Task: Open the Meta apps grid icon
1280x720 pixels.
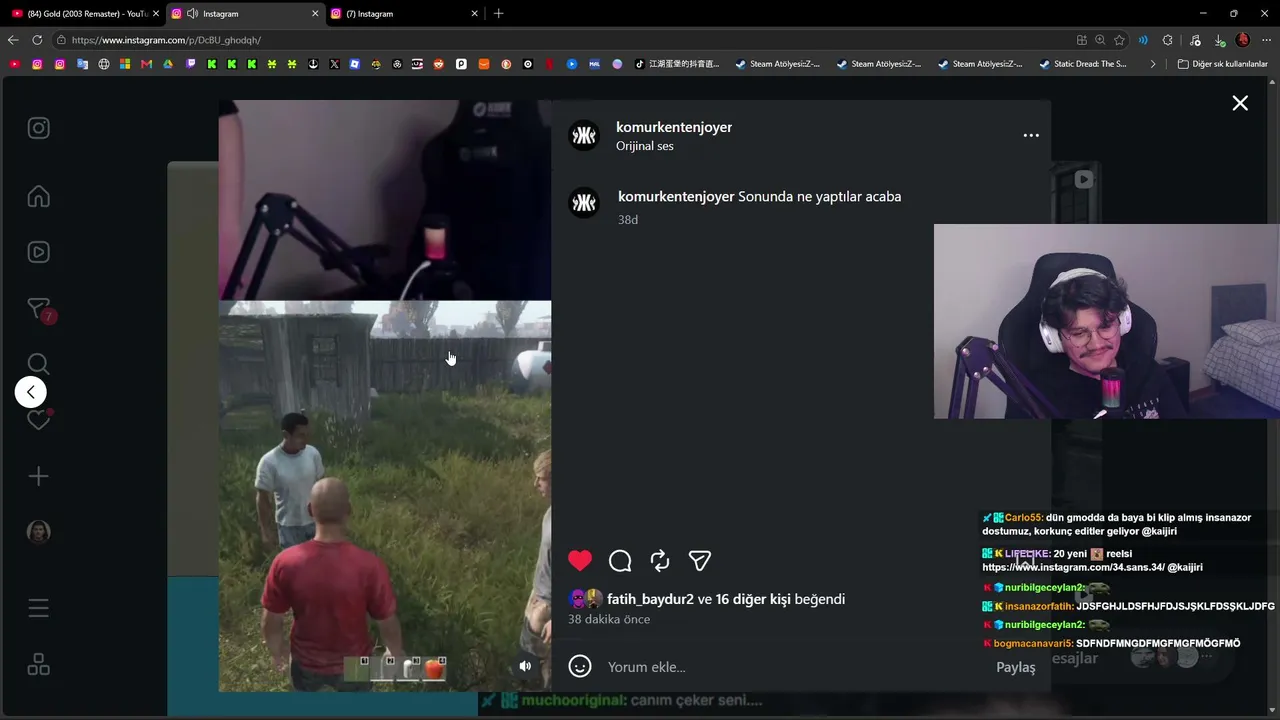Action: (x=39, y=664)
